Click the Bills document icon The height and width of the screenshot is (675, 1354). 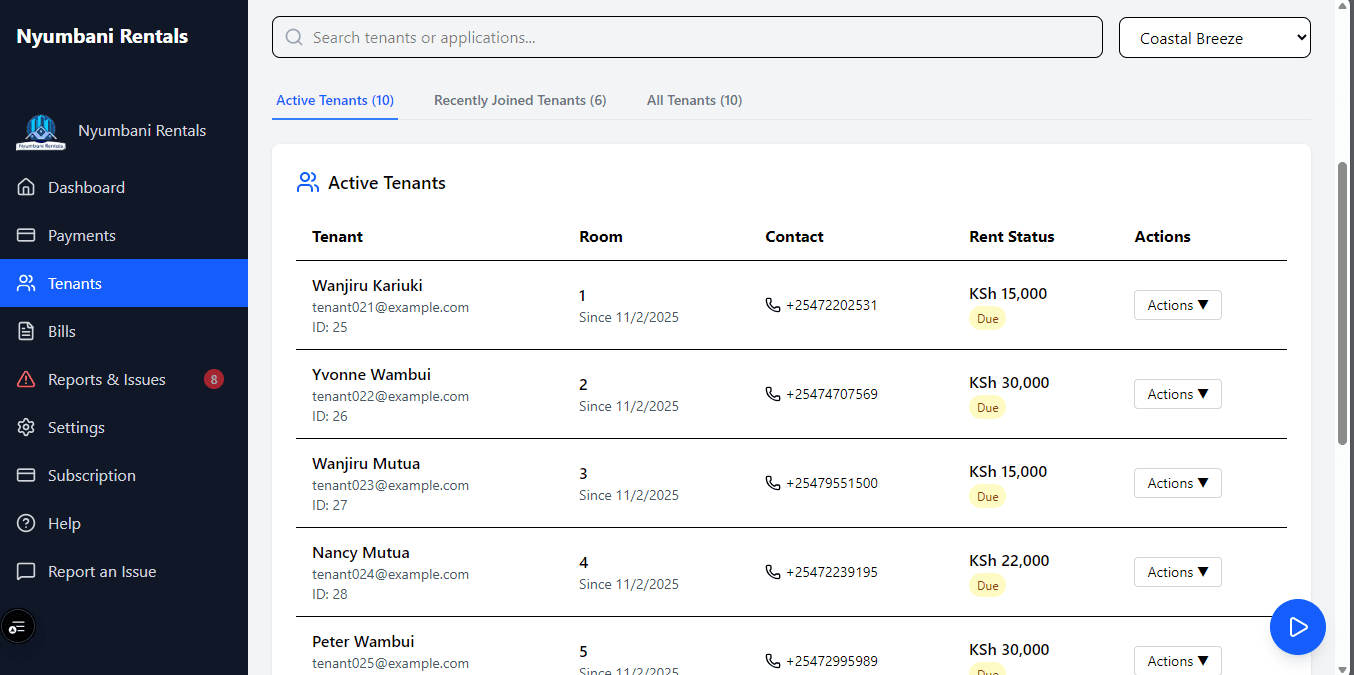pyautogui.click(x=25, y=331)
